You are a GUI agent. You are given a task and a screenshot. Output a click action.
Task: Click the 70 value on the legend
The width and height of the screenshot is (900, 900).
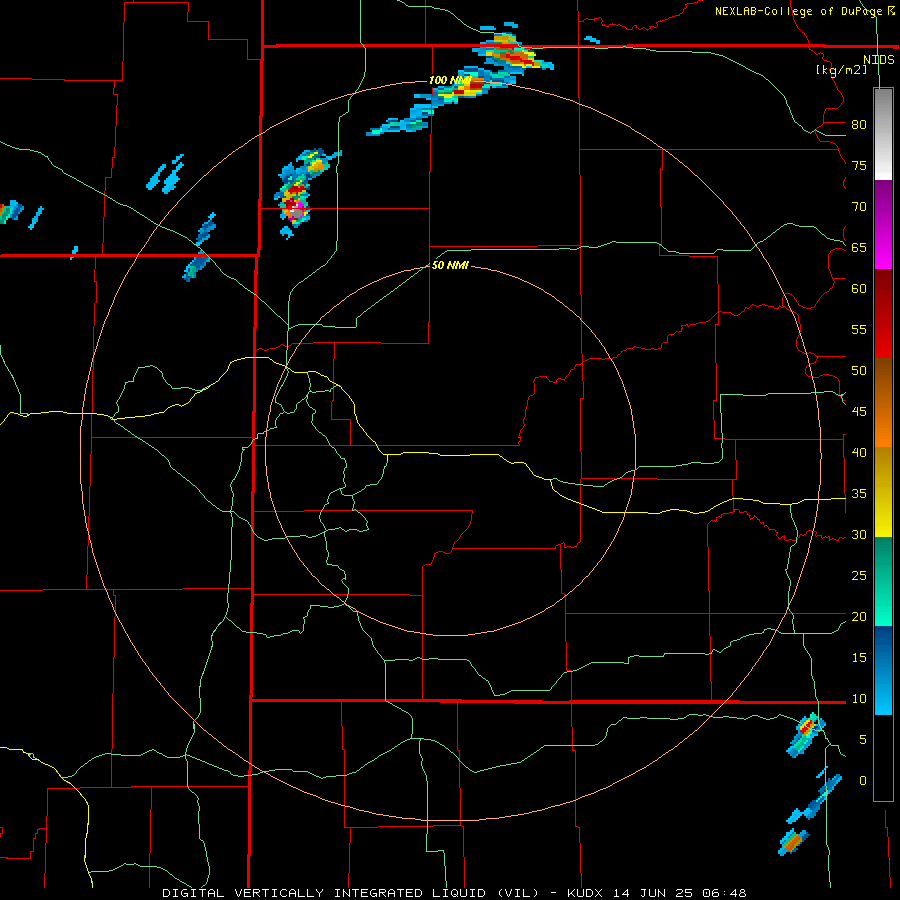pos(859,207)
